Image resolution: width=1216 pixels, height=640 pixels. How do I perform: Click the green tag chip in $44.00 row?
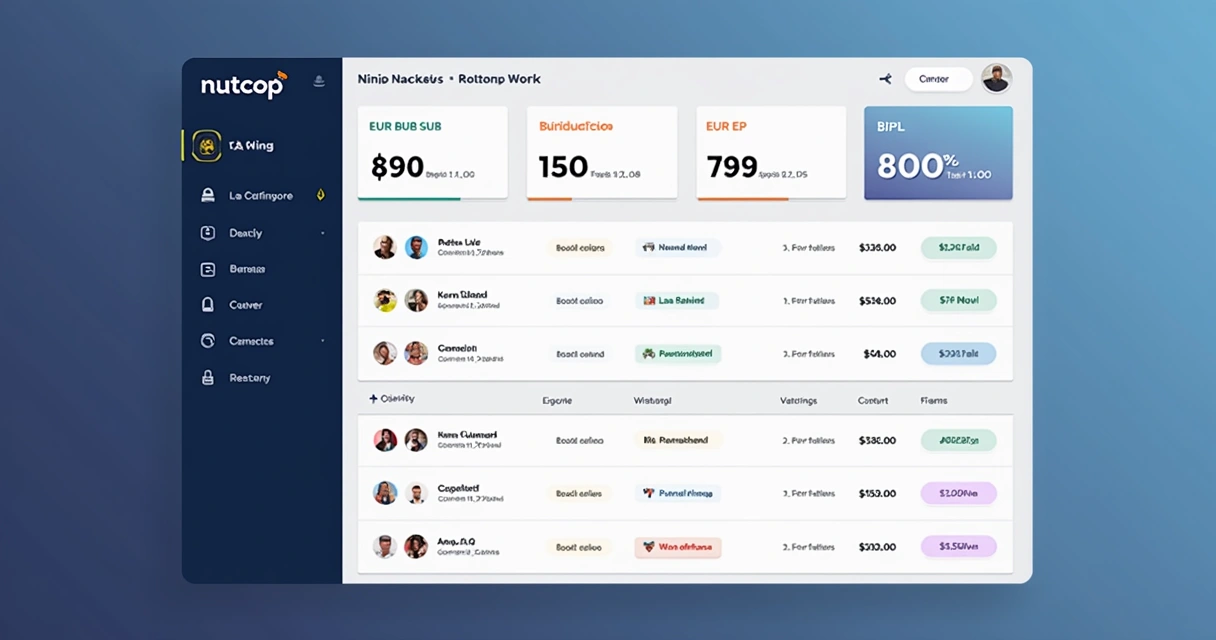click(678, 353)
